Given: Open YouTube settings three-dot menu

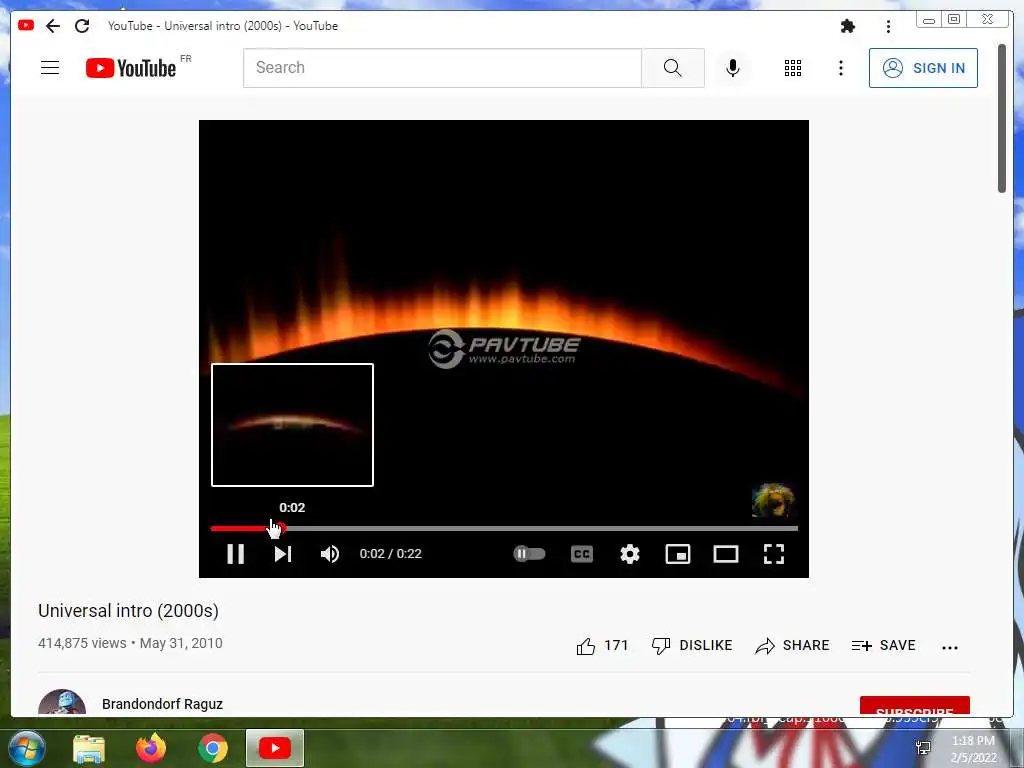Looking at the screenshot, I should [x=841, y=68].
